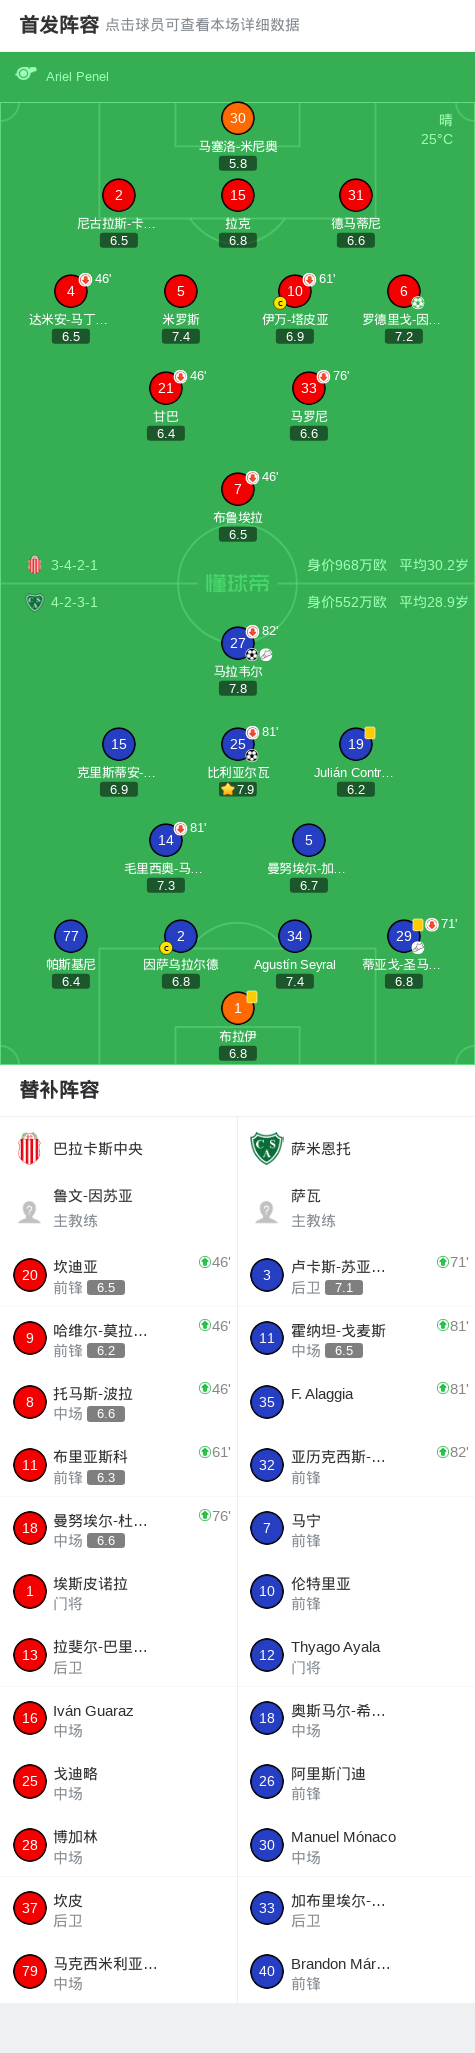Select blue player 34 Agustín Seyral
Image resolution: width=475 pixels, height=2053 pixels.
point(295,936)
